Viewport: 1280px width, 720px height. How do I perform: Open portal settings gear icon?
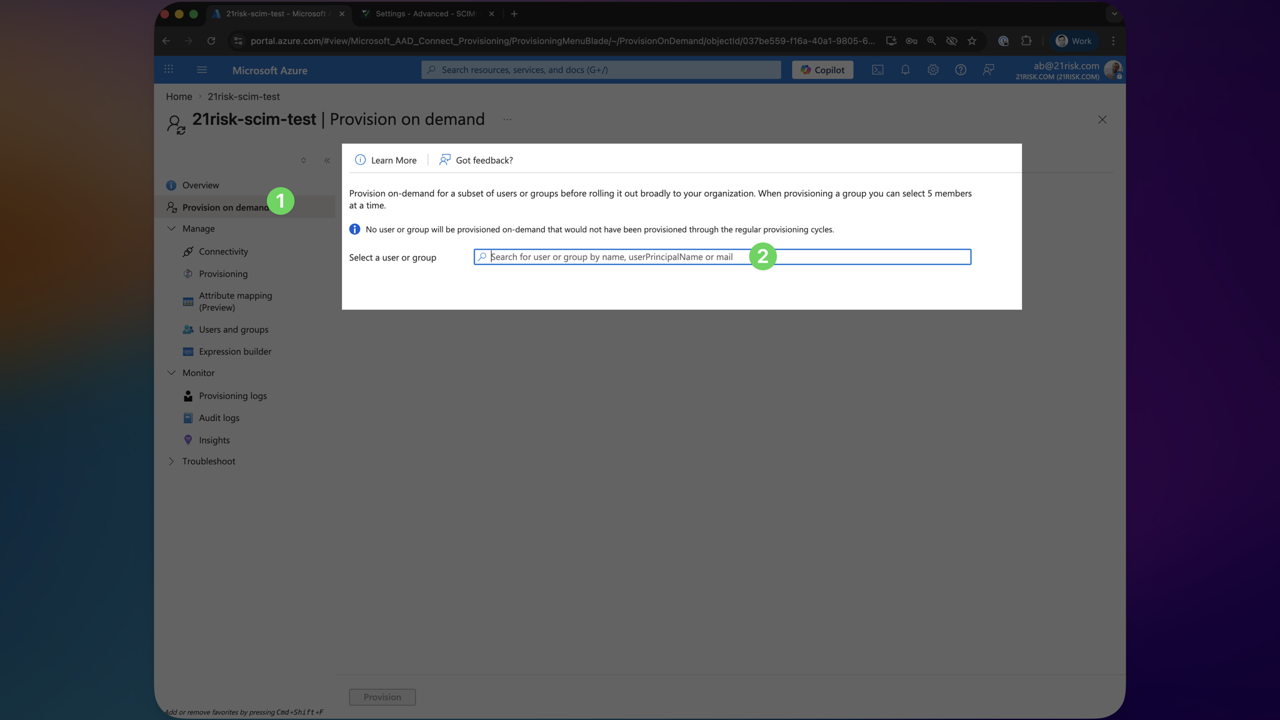933,70
